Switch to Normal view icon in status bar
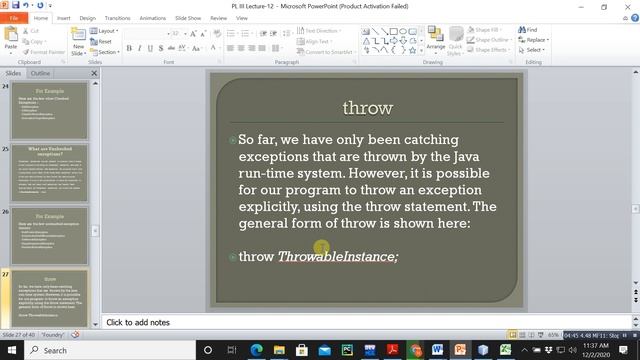640x360 pixels. [512, 335]
